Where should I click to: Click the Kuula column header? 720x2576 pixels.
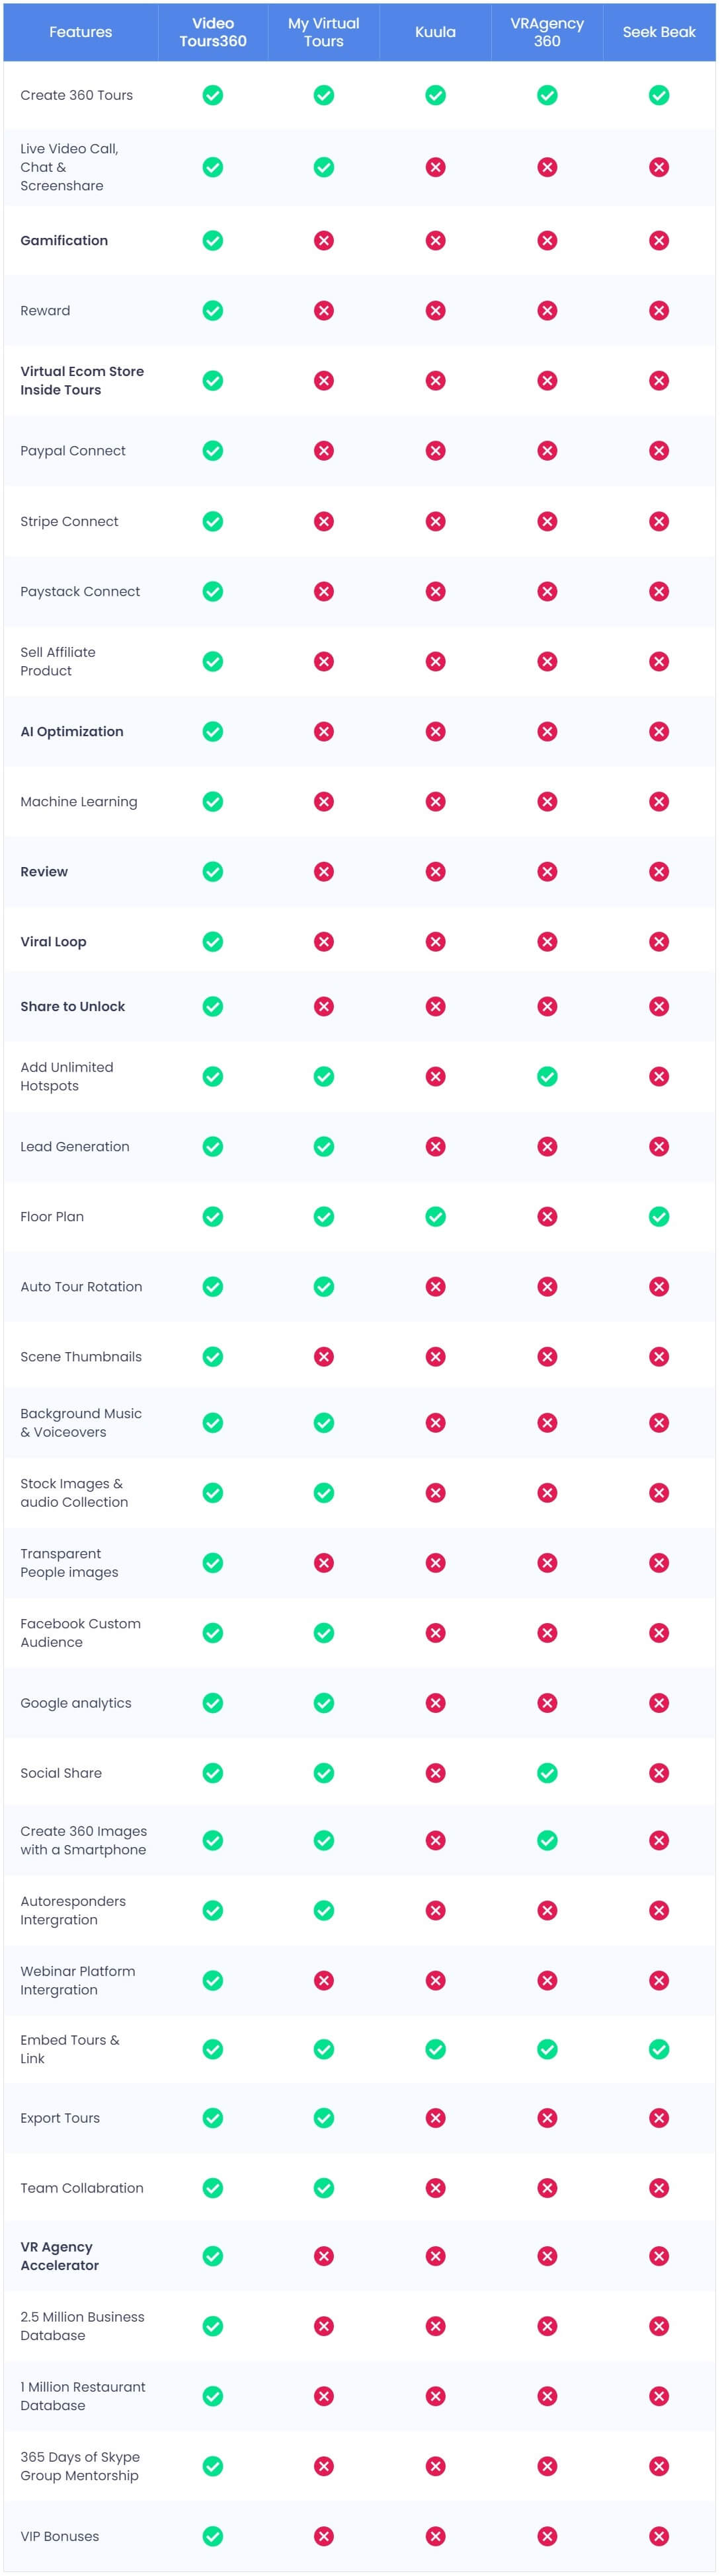pos(435,32)
